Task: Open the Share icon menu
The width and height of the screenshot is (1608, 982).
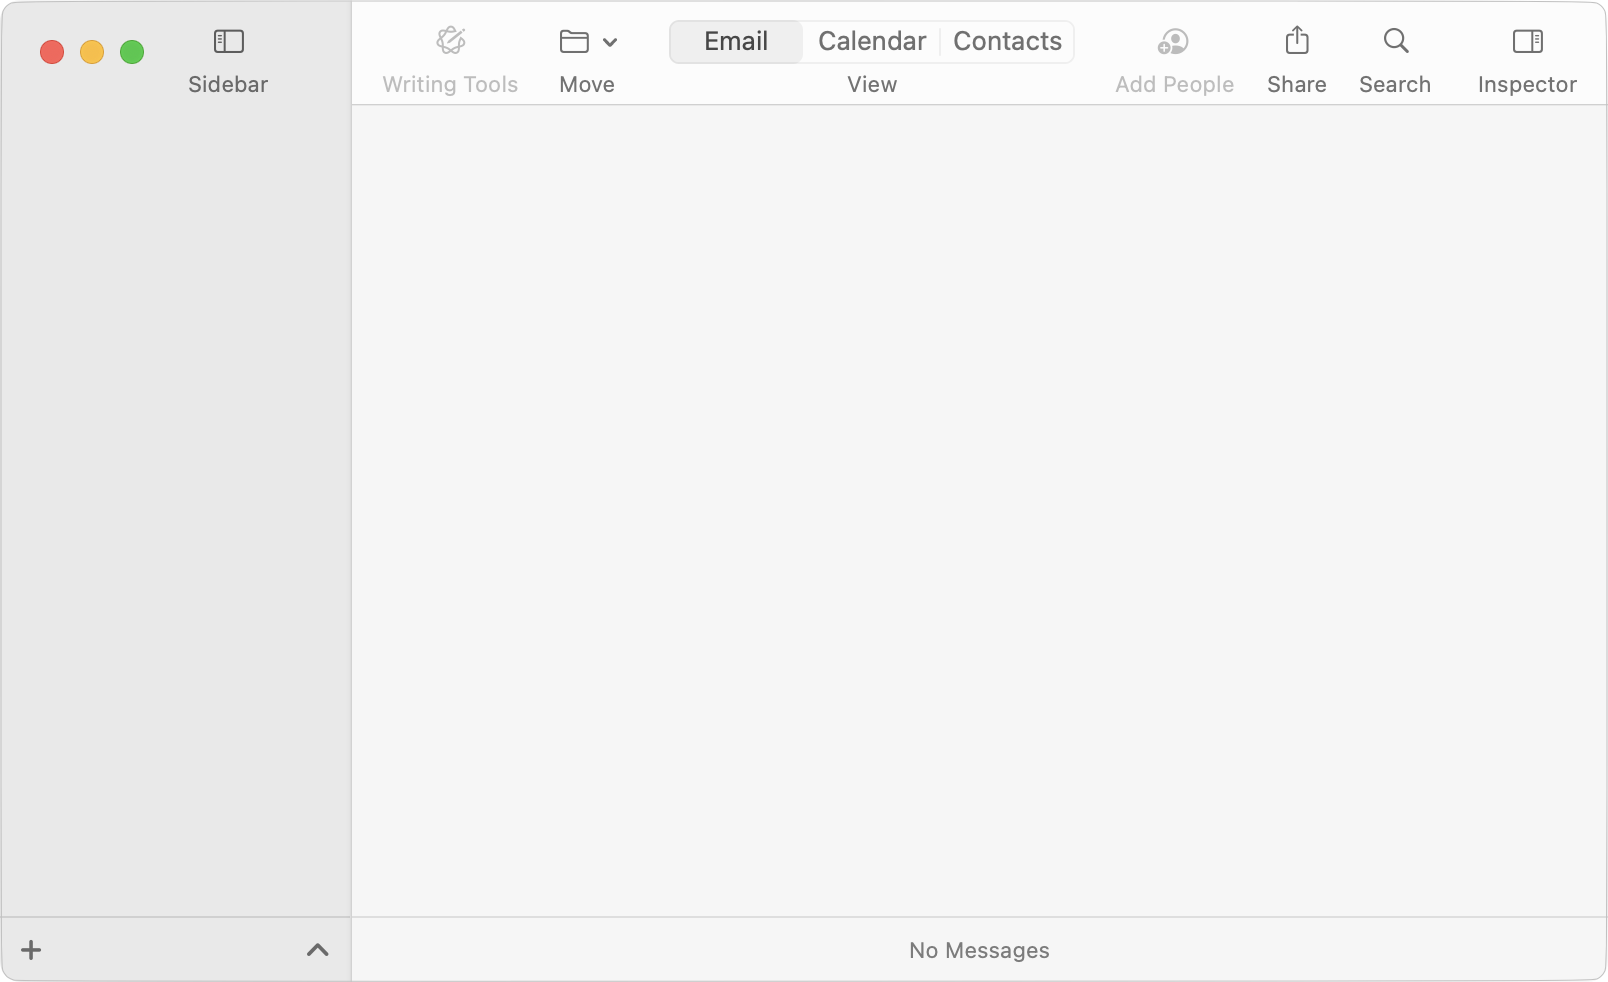Action: [1297, 40]
